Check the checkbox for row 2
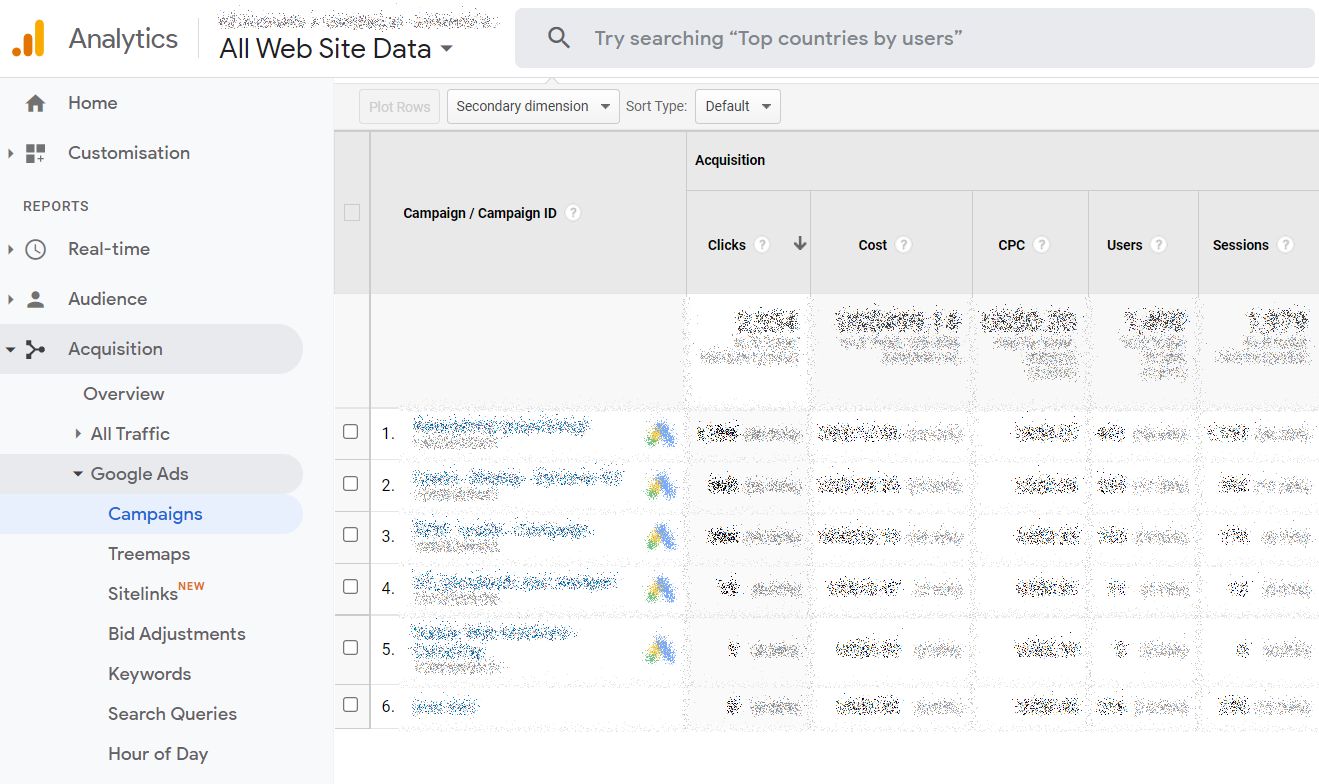Image resolution: width=1319 pixels, height=784 pixels. click(x=352, y=484)
